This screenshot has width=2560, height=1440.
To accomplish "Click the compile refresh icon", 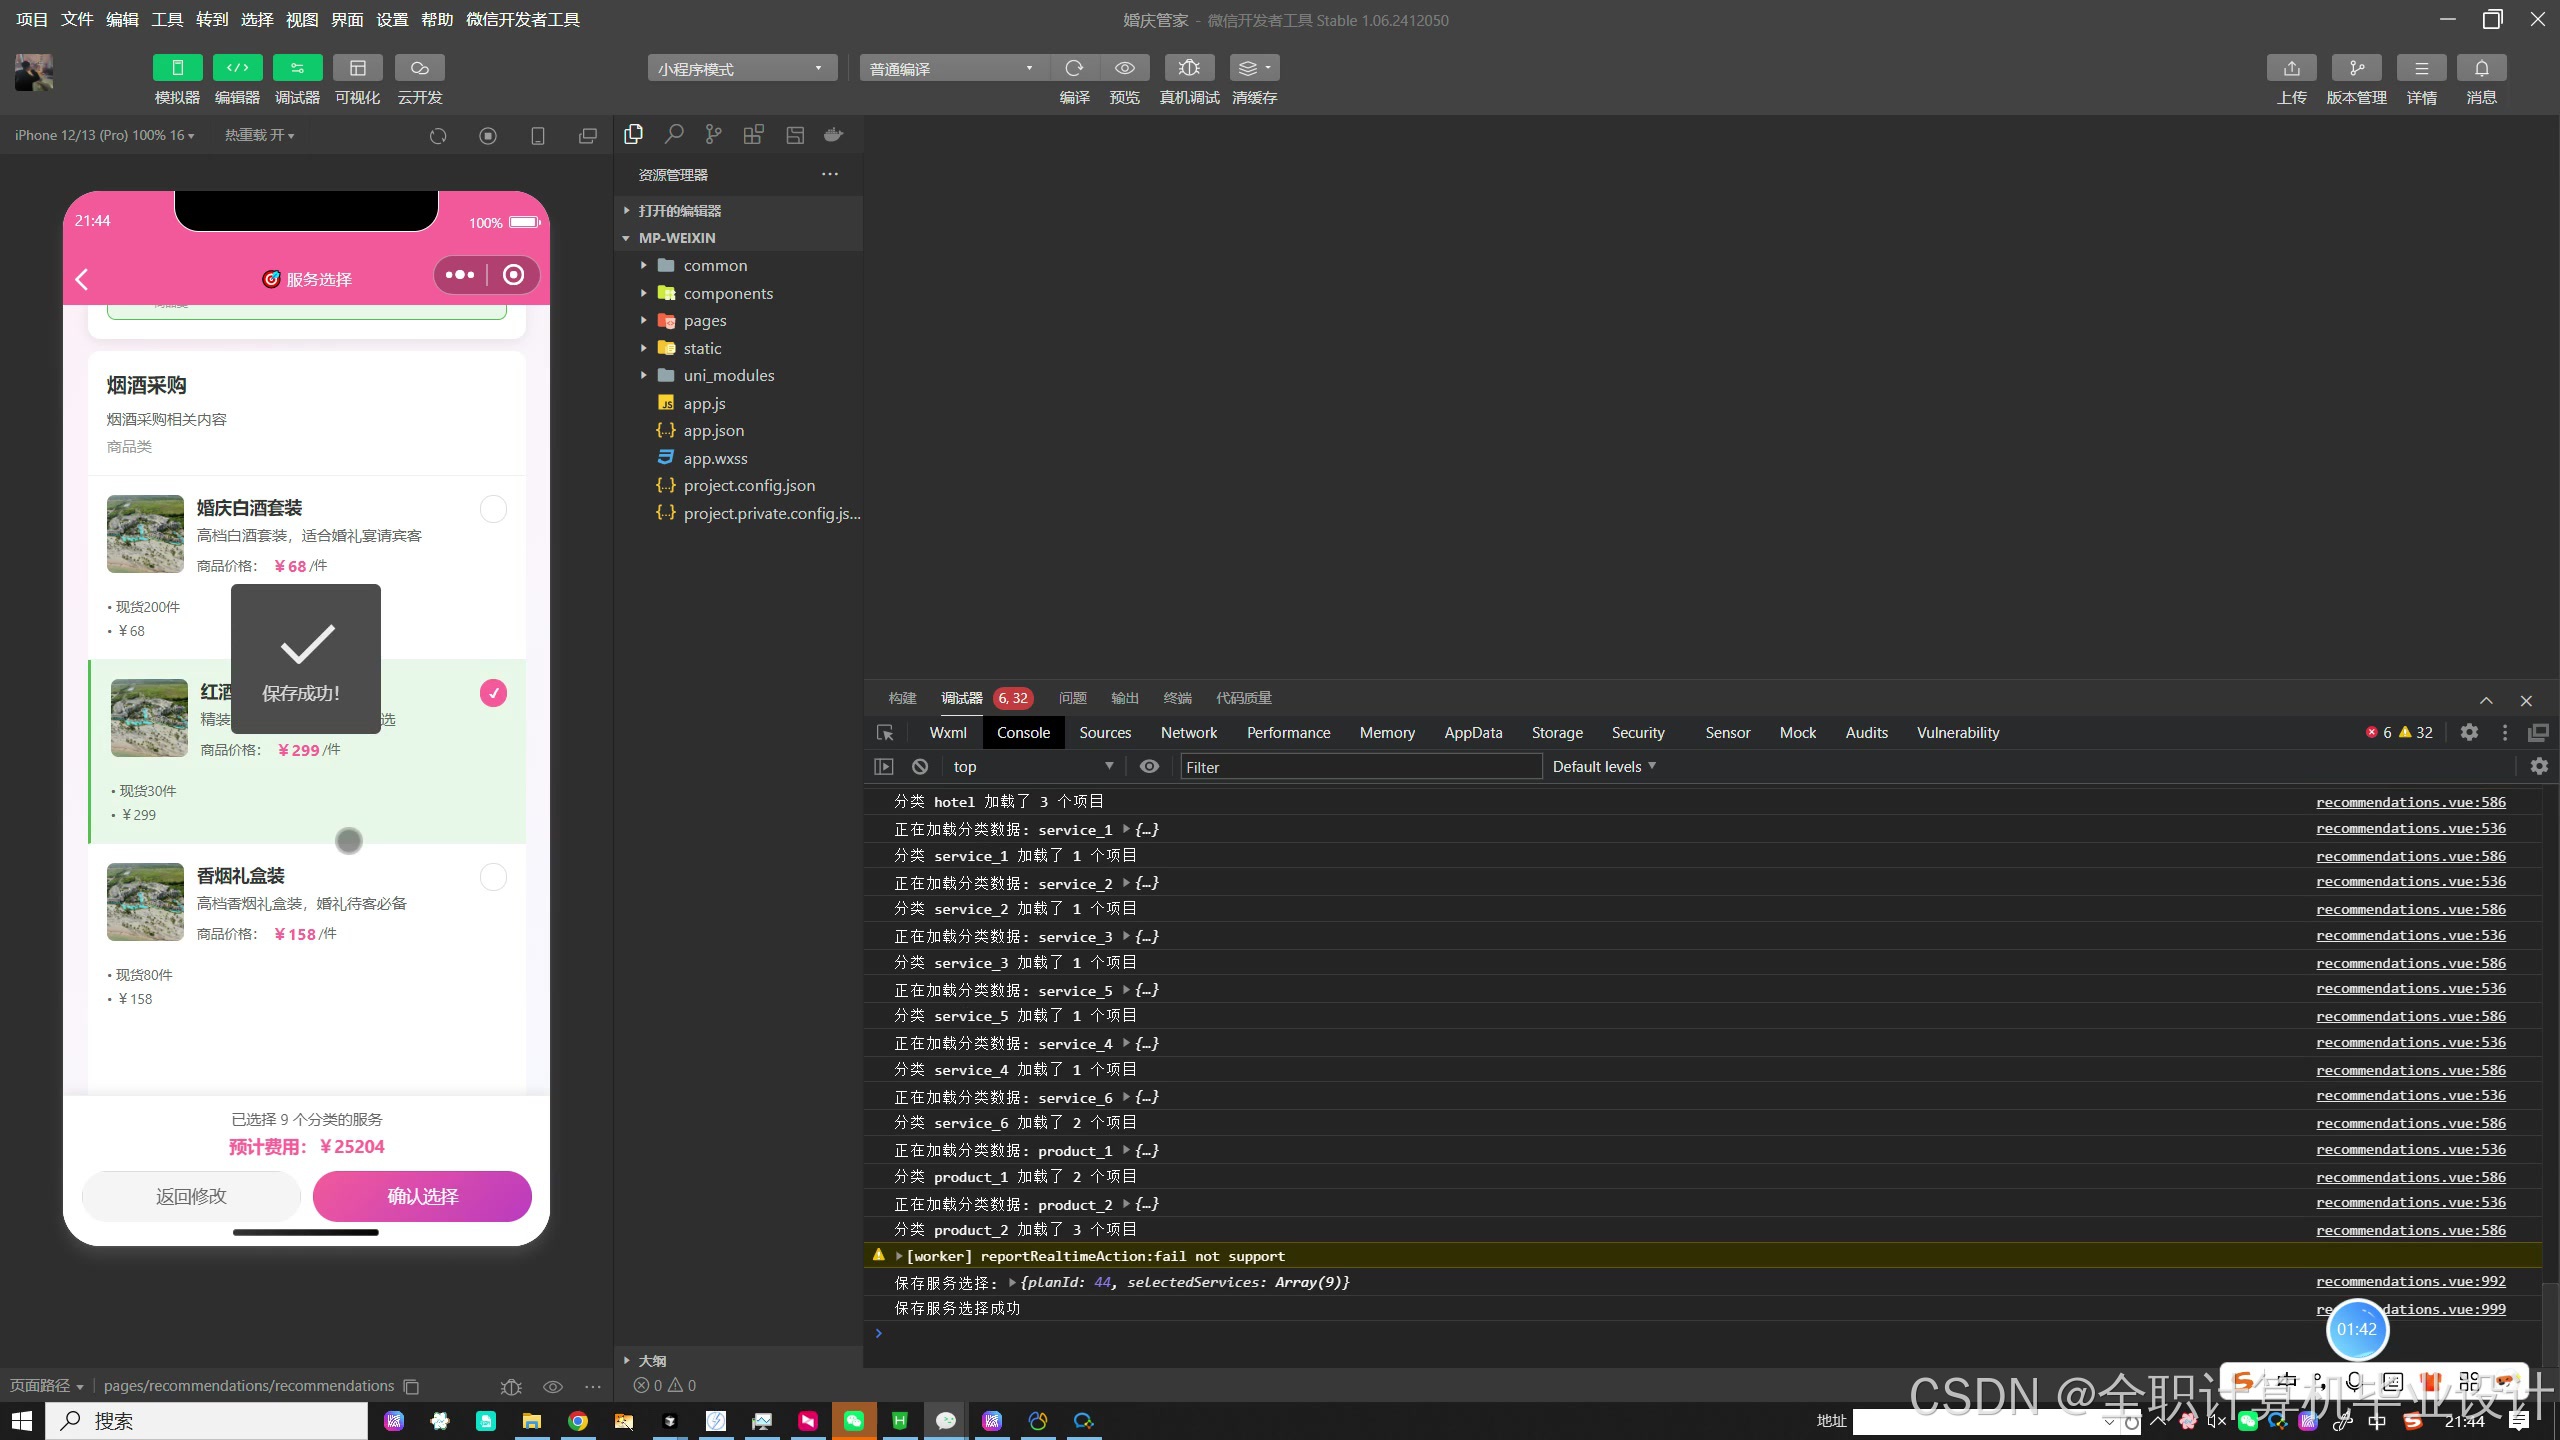I will point(1074,68).
